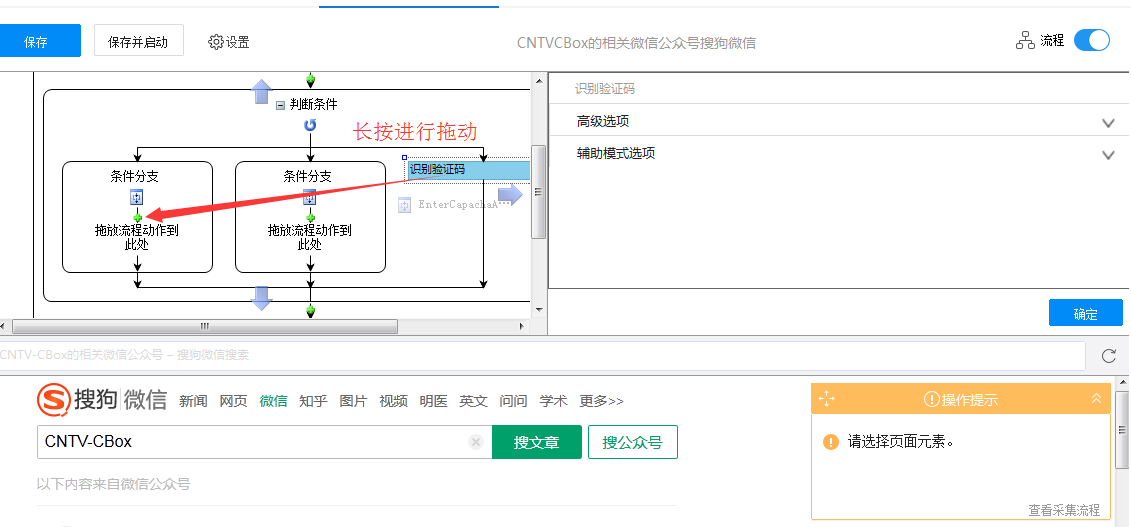
Task: Open the 新闻 tab on Sogou
Action: (x=193, y=401)
